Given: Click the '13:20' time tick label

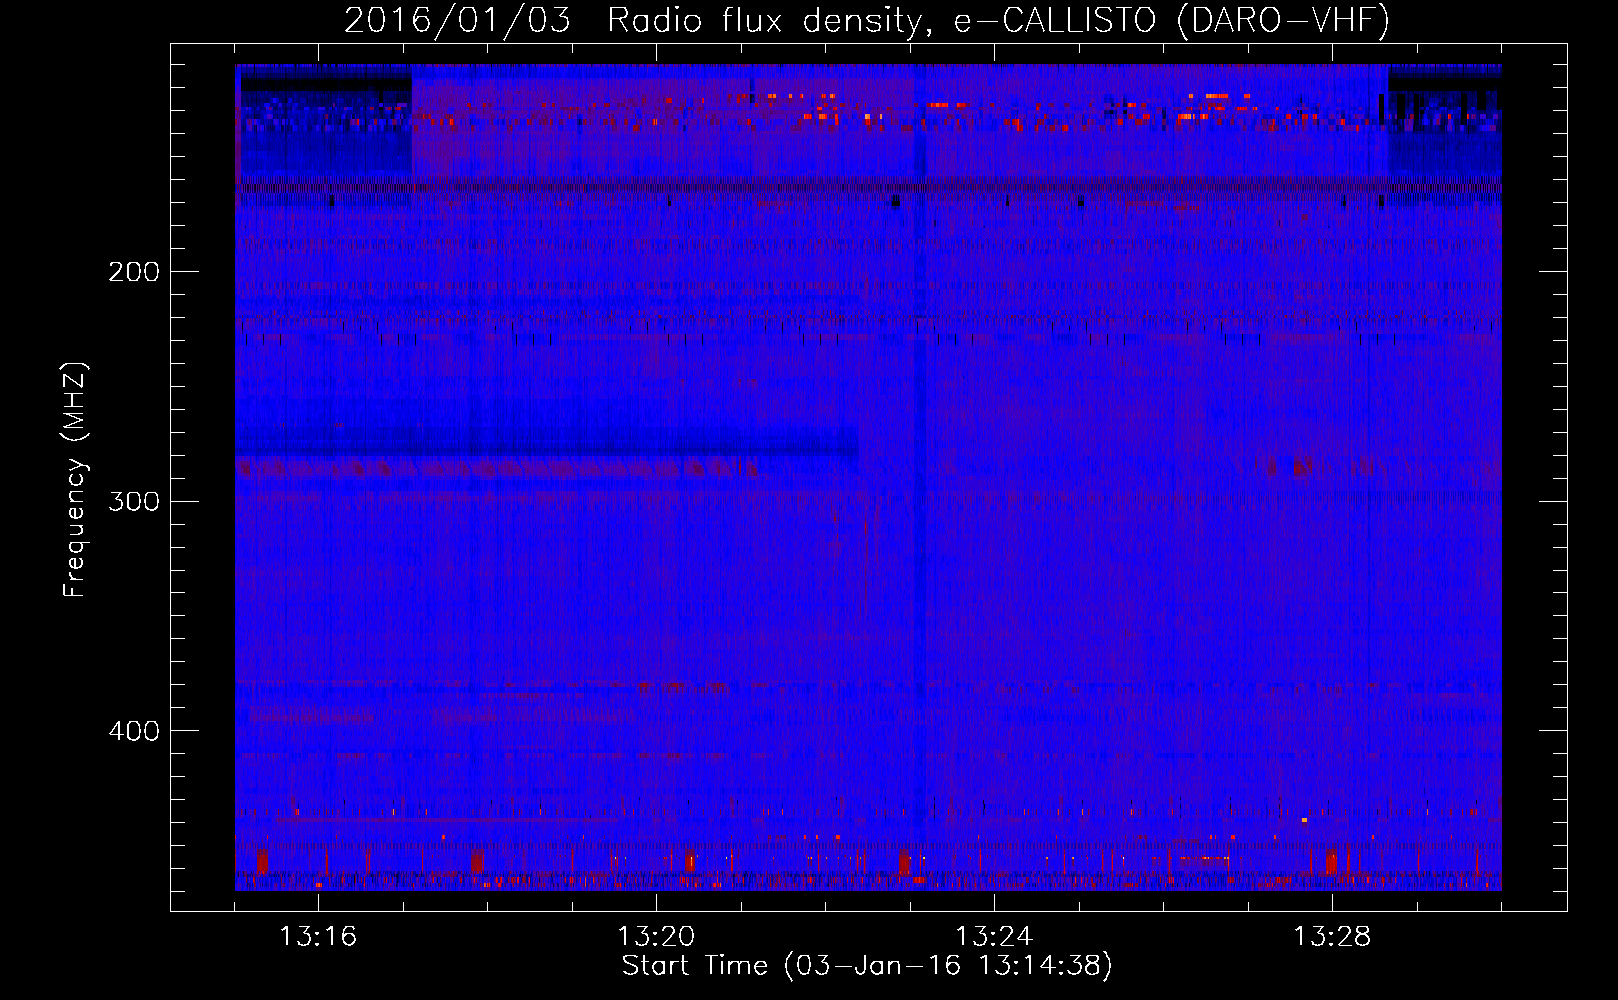Looking at the screenshot, I should coord(656,937).
